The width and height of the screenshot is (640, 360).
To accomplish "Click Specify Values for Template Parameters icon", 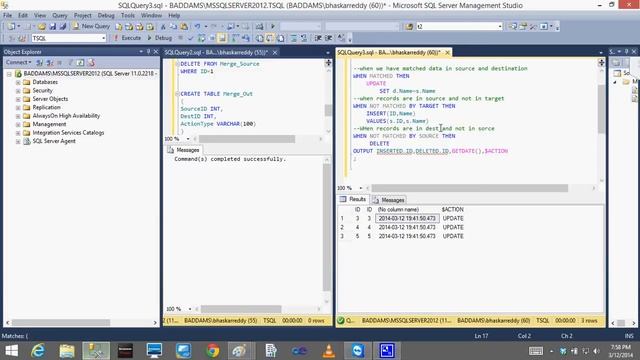I will 341,38.
